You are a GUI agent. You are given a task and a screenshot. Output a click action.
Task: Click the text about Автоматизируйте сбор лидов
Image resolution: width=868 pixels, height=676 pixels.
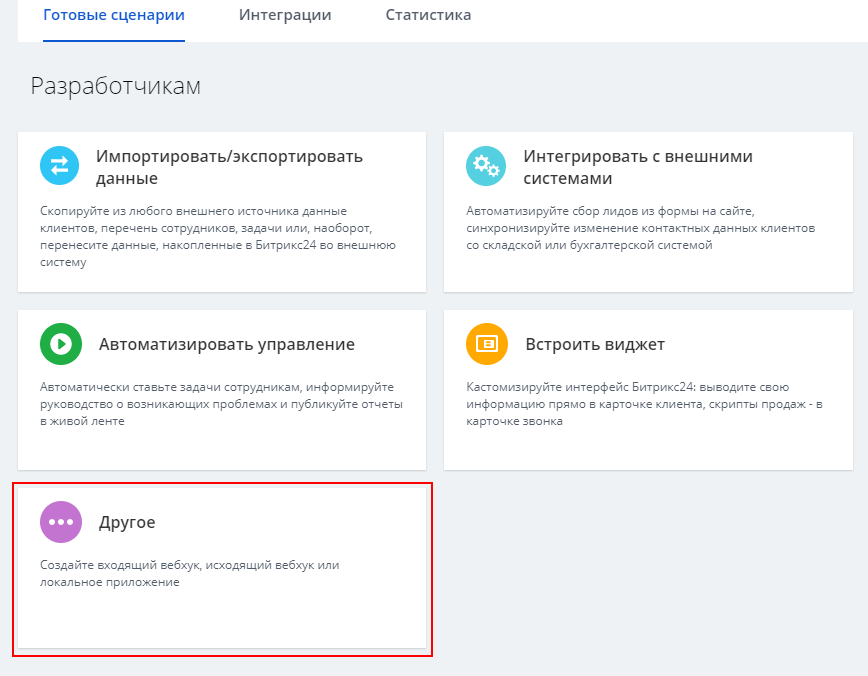[x=640, y=228]
